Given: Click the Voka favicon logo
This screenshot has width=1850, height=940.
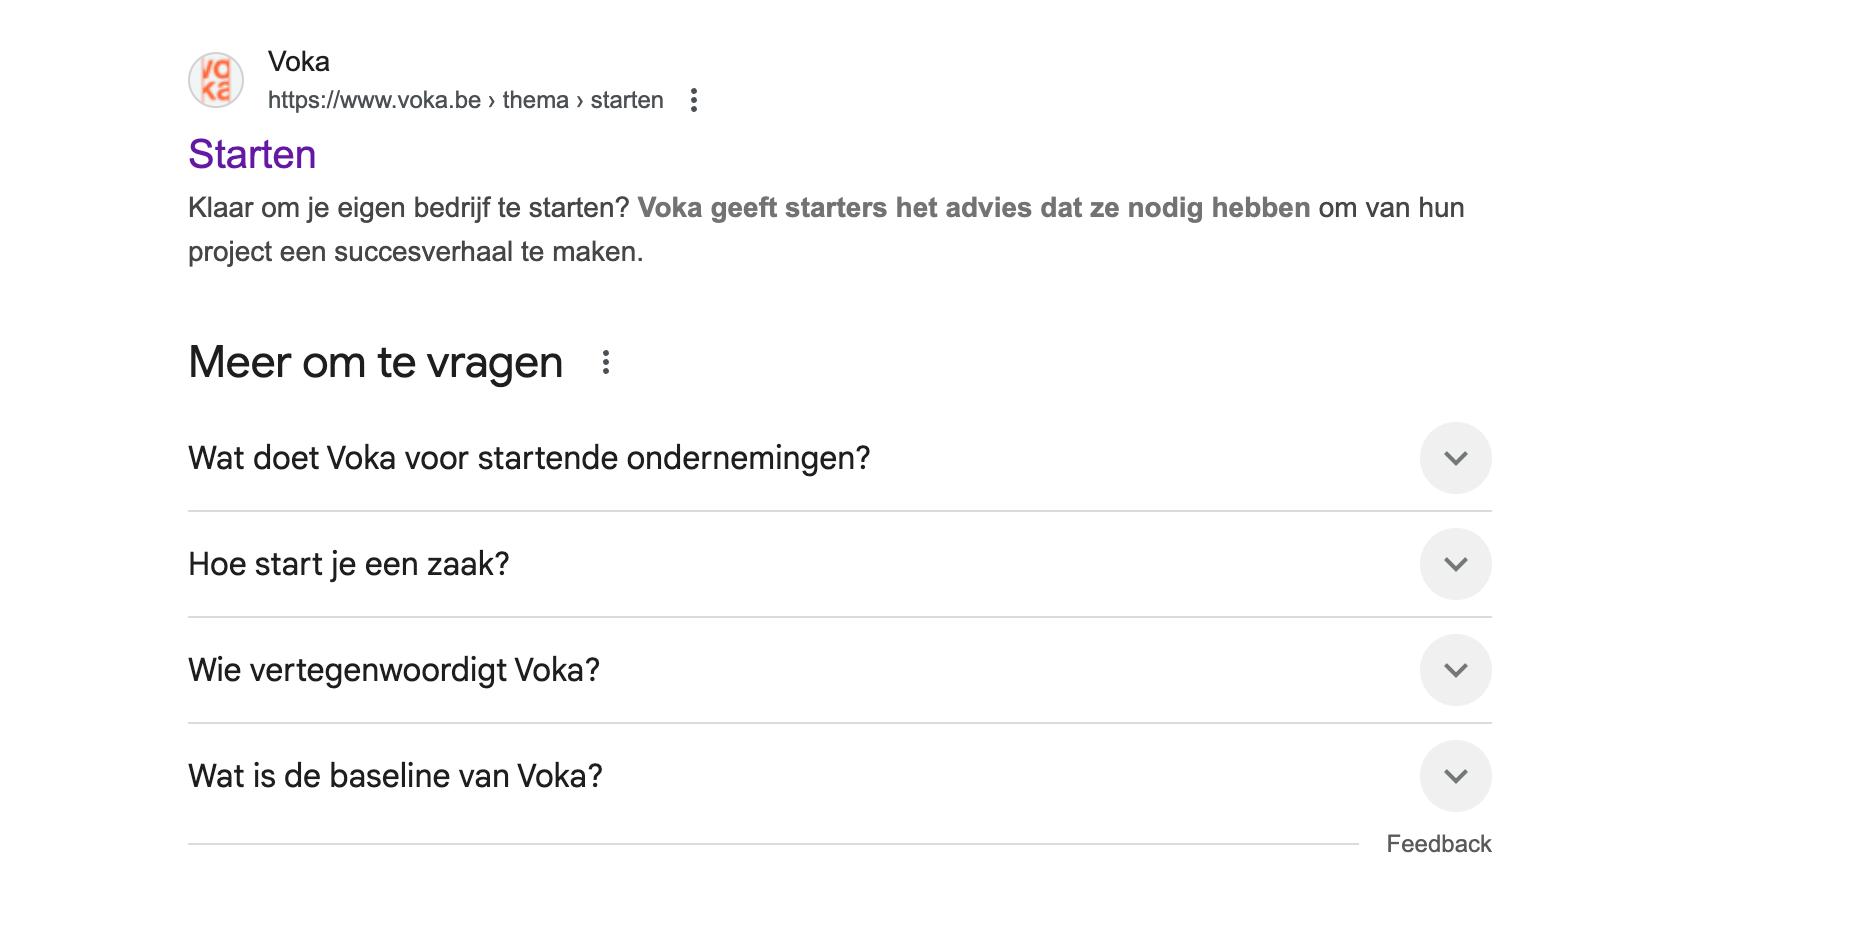Looking at the screenshot, I should click(x=216, y=80).
